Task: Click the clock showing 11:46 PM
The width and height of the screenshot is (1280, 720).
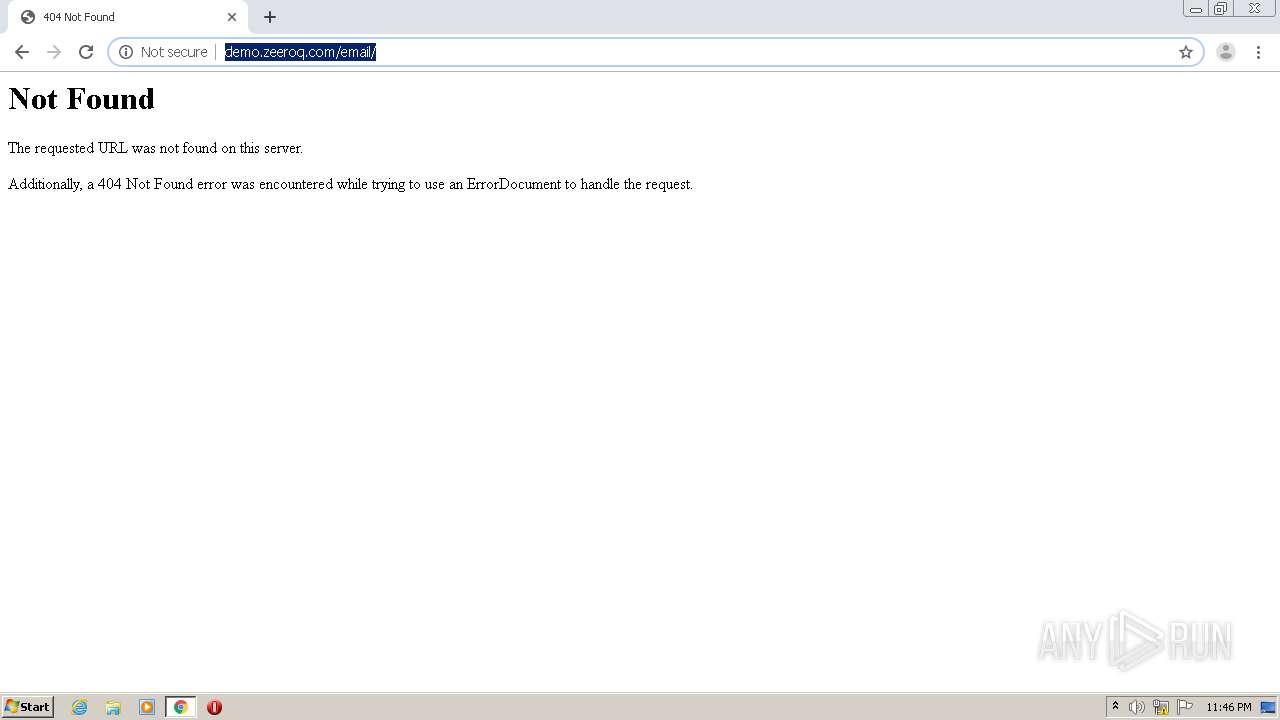Action: click(x=1228, y=707)
